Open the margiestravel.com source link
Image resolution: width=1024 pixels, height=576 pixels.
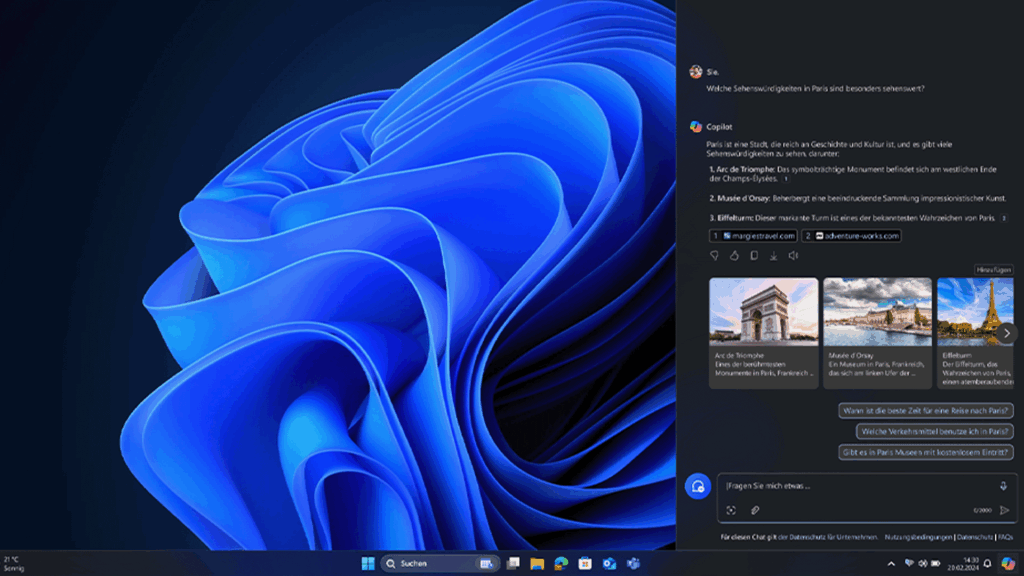coord(753,236)
